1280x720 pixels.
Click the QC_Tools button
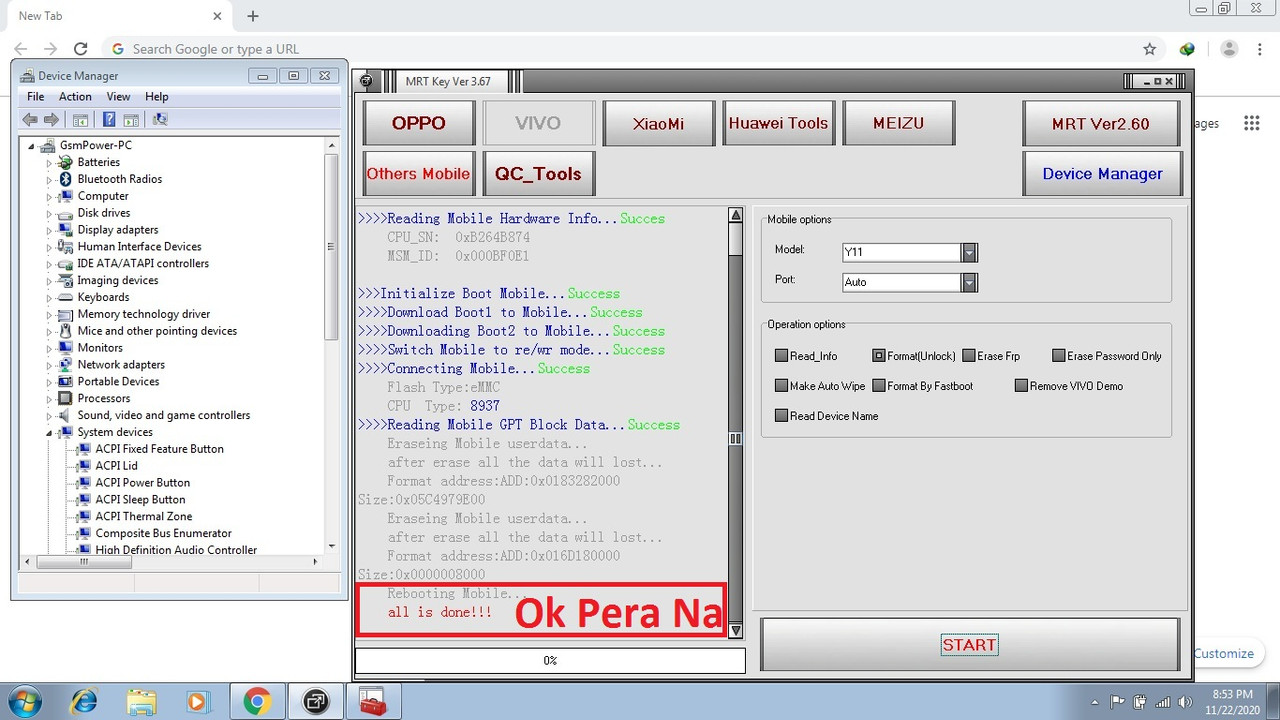pyautogui.click(x=538, y=174)
